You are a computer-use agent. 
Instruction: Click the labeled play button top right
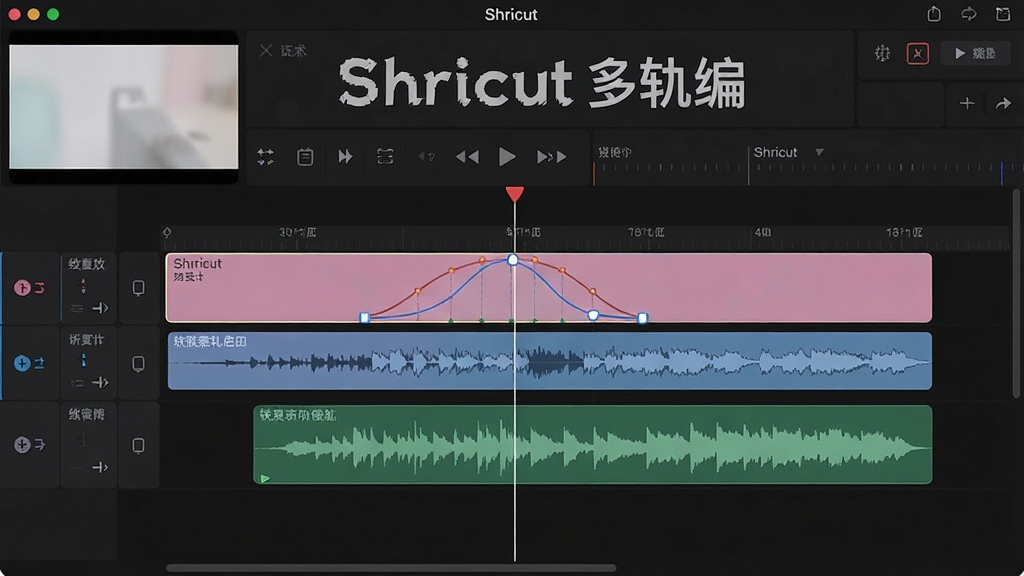pyautogui.click(x=976, y=54)
